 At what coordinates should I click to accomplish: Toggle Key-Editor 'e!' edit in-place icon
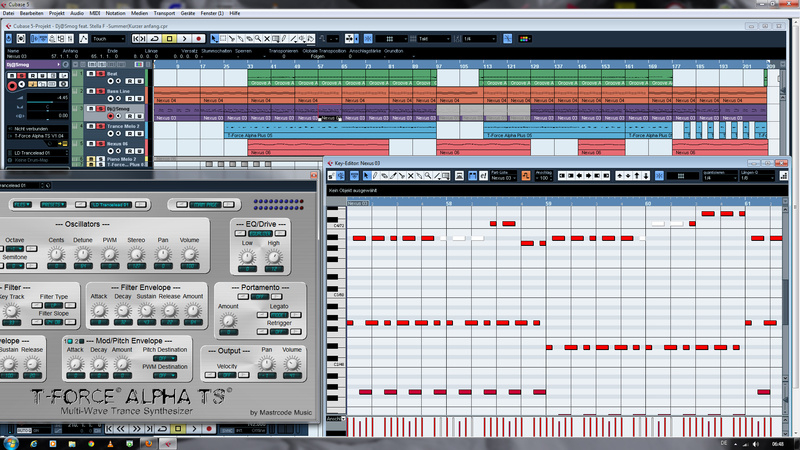coord(483,176)
